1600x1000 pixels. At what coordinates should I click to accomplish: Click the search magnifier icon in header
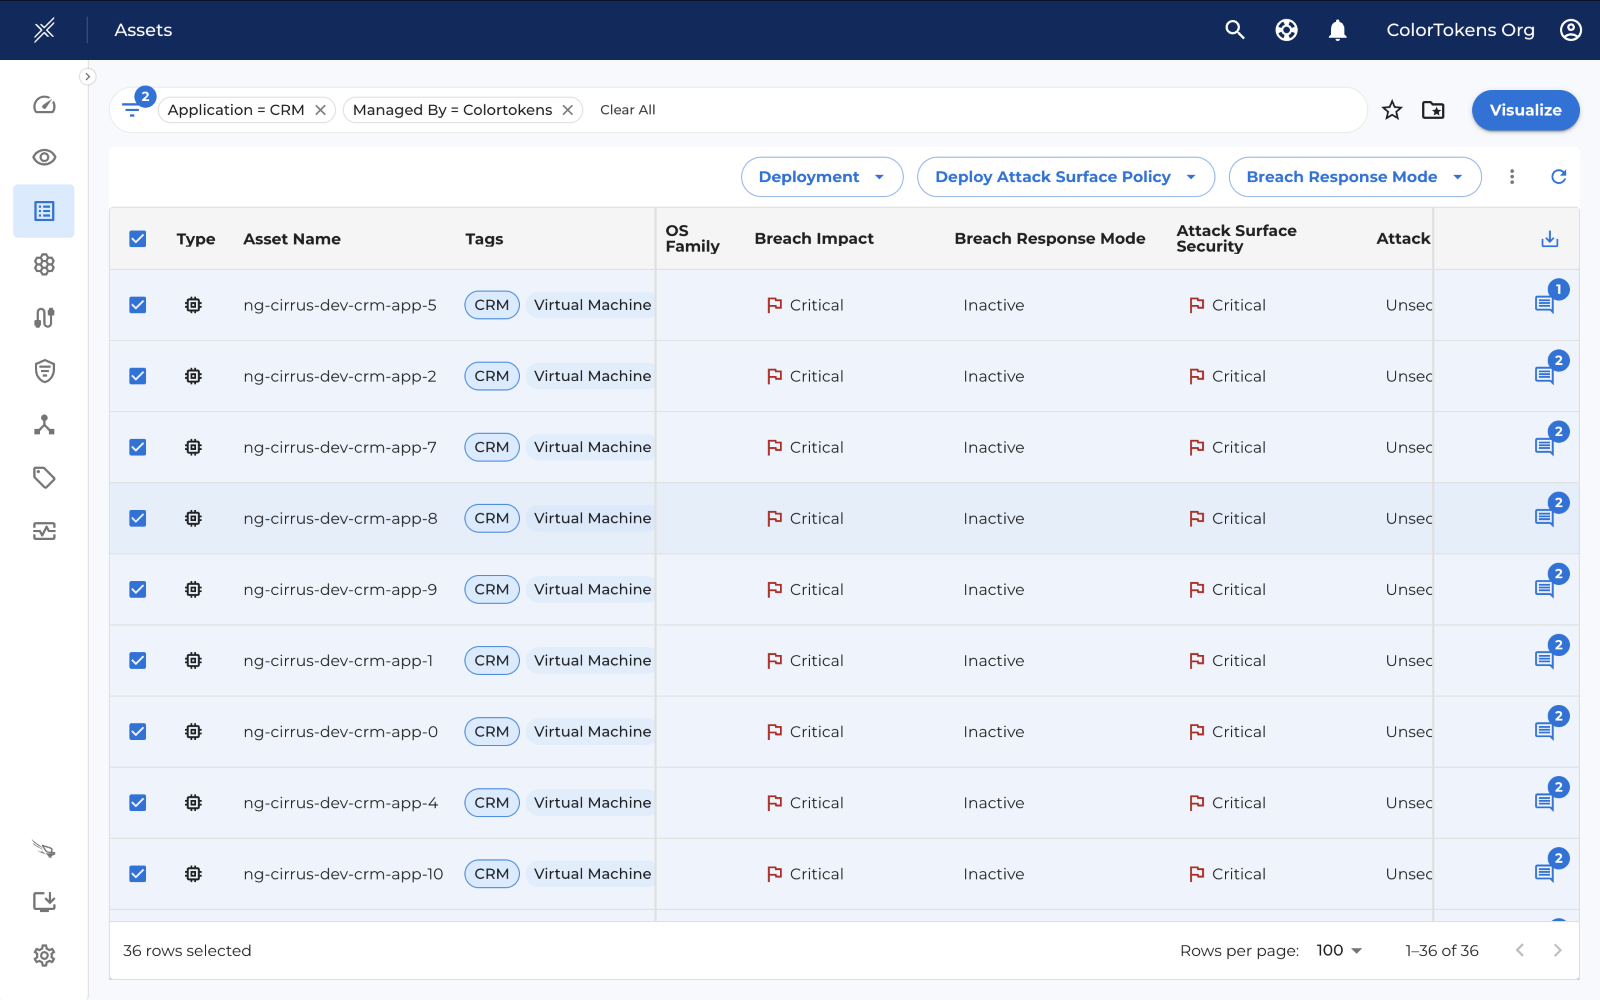pyautogui.click(x=1235, y=30)
